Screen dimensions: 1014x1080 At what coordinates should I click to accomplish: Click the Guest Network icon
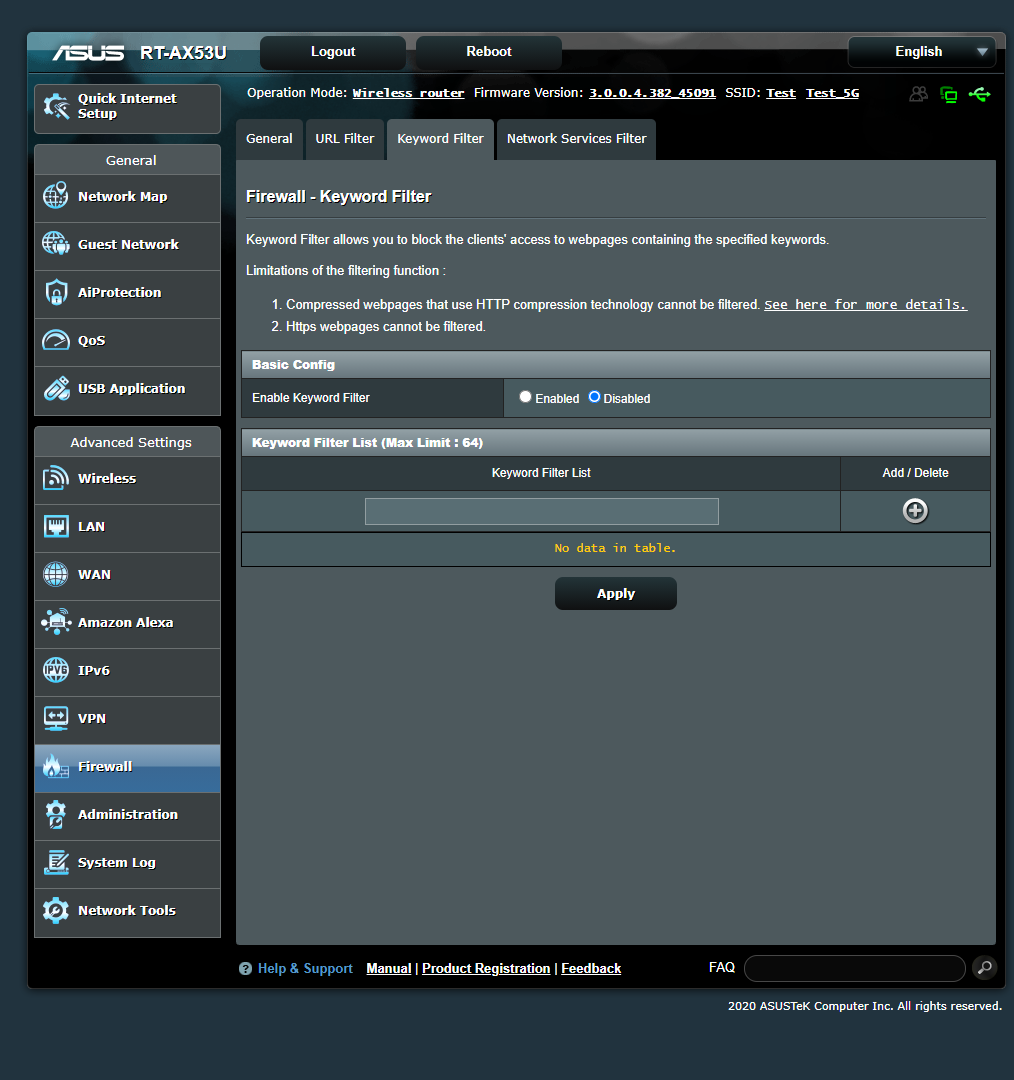(56, 243)
